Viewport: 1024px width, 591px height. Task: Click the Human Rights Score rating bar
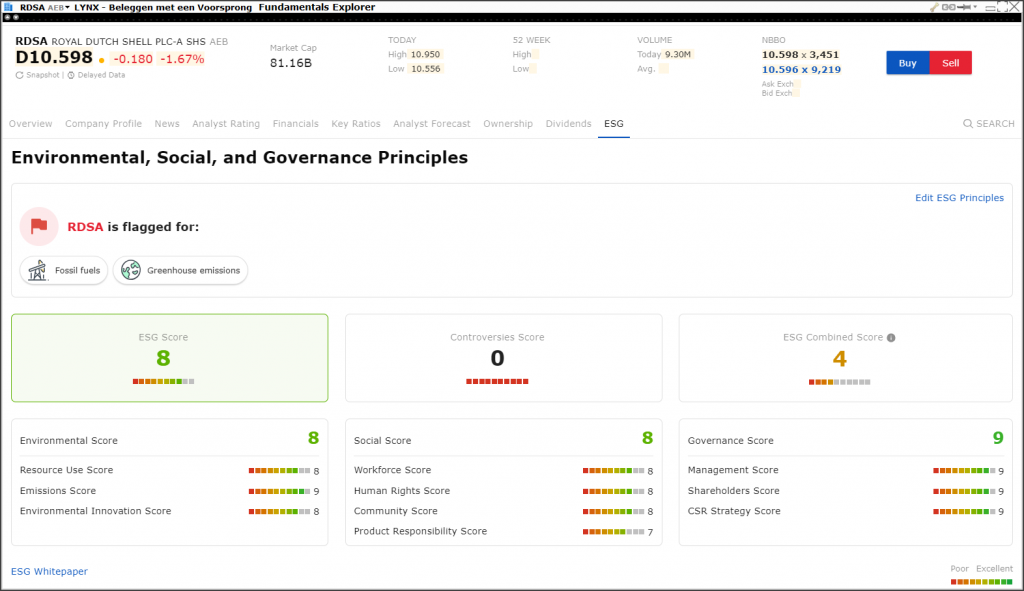tap(613, 491)
